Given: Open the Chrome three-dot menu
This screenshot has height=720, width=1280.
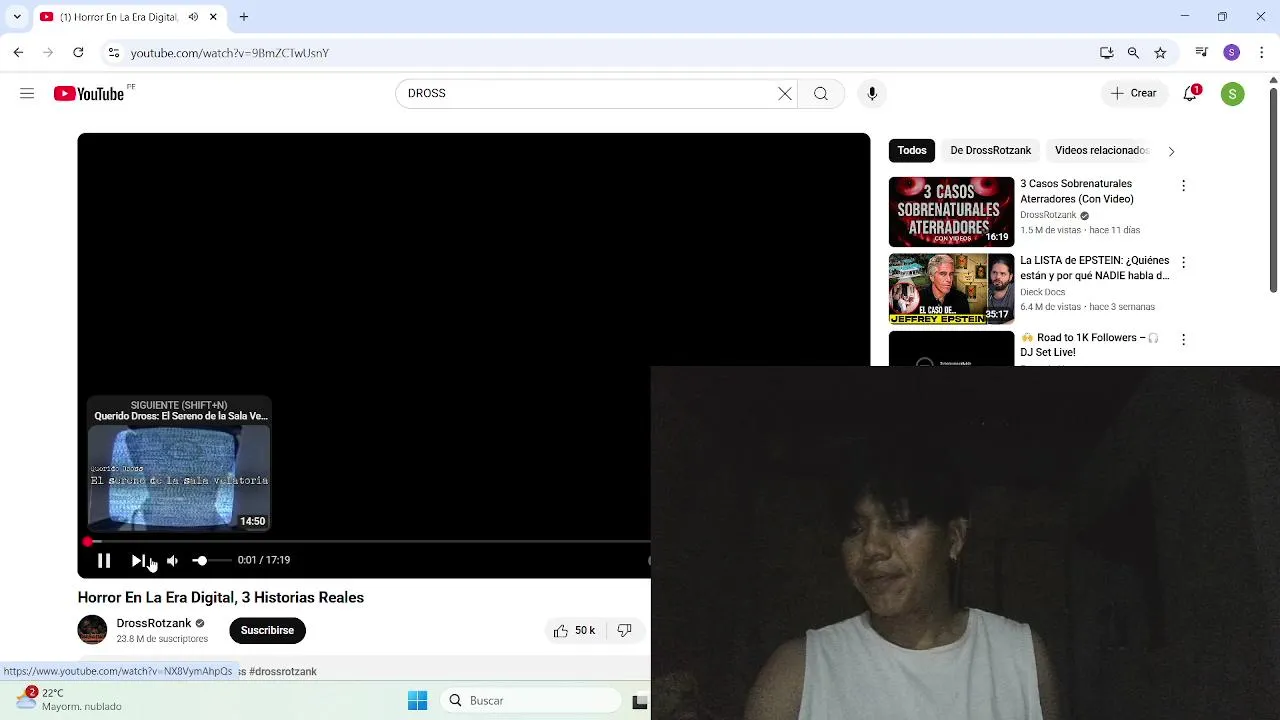Looking at the screenshot, I should tap(1263, 52).
